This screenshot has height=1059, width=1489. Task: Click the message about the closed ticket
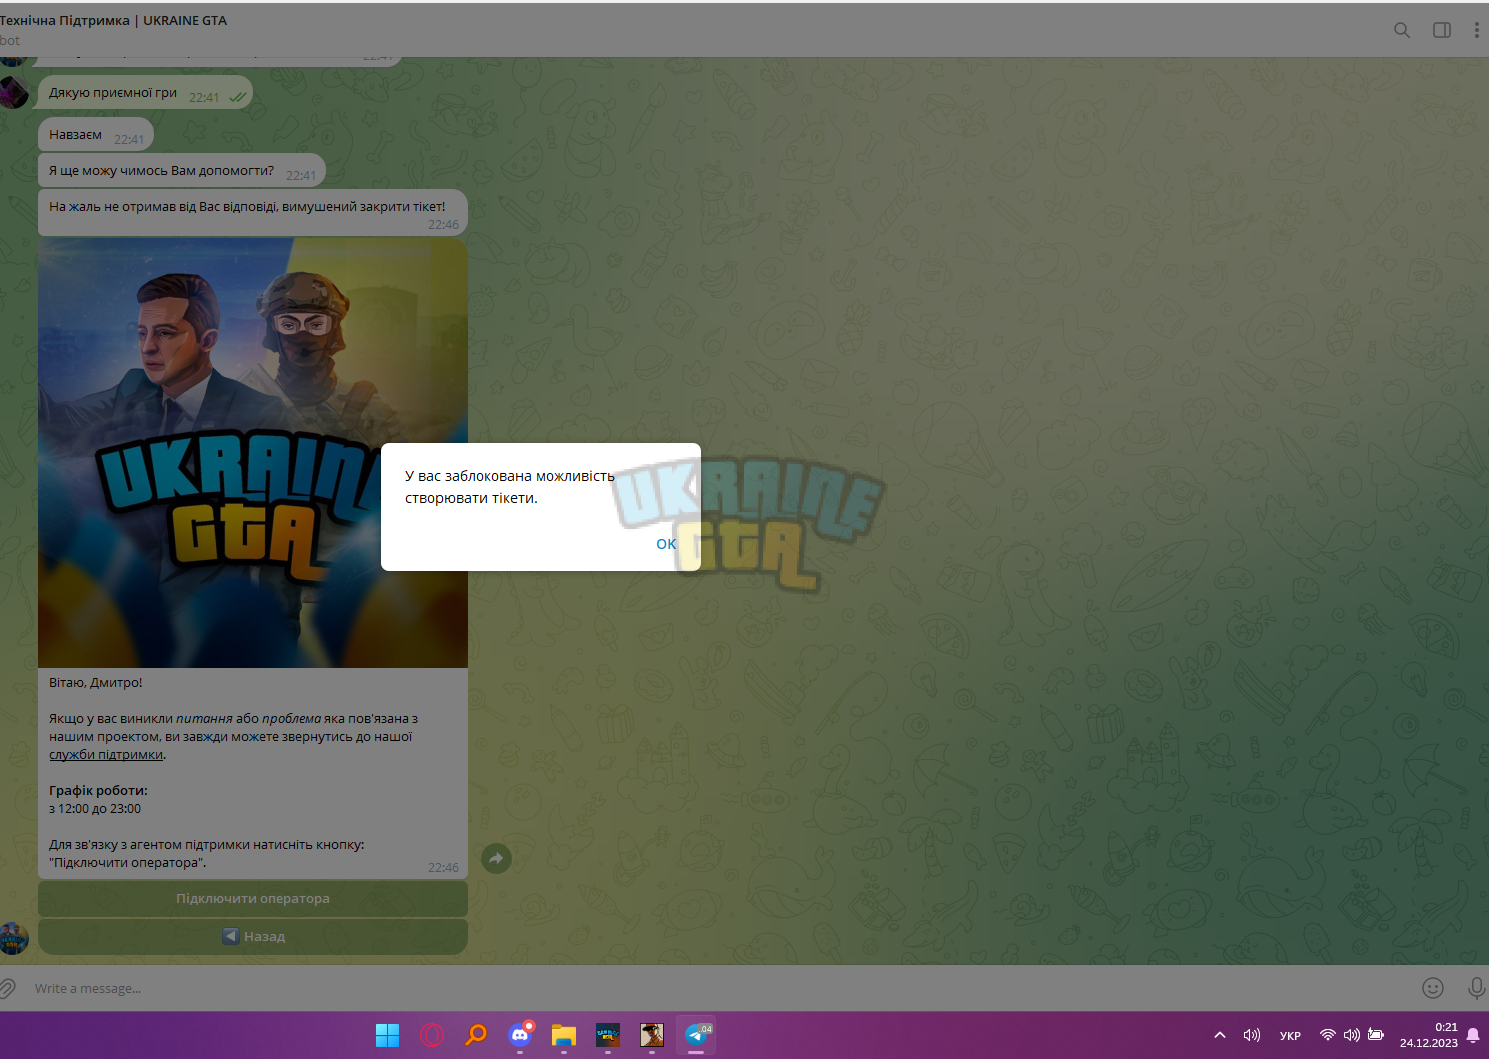point(253,212)
